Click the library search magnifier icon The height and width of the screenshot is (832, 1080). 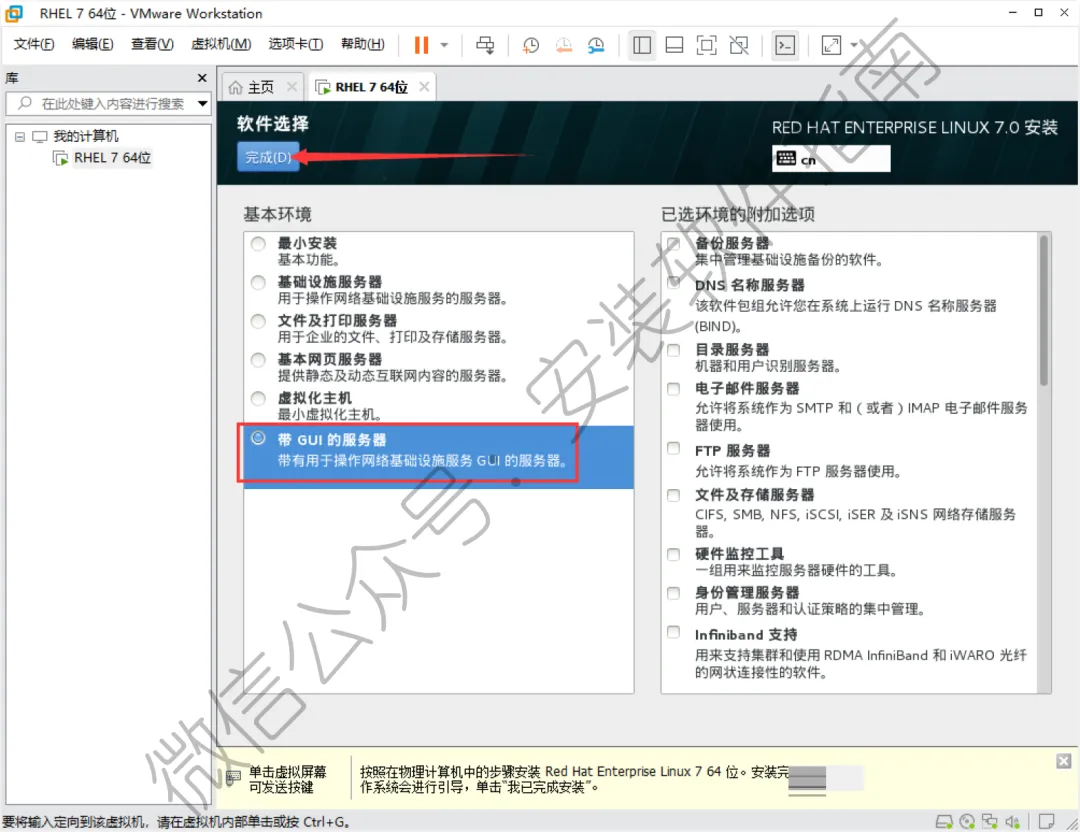tap(25, 103)
